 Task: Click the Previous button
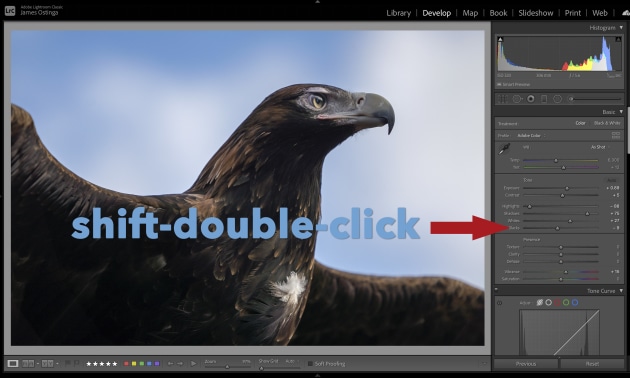[x=526, y=364]
